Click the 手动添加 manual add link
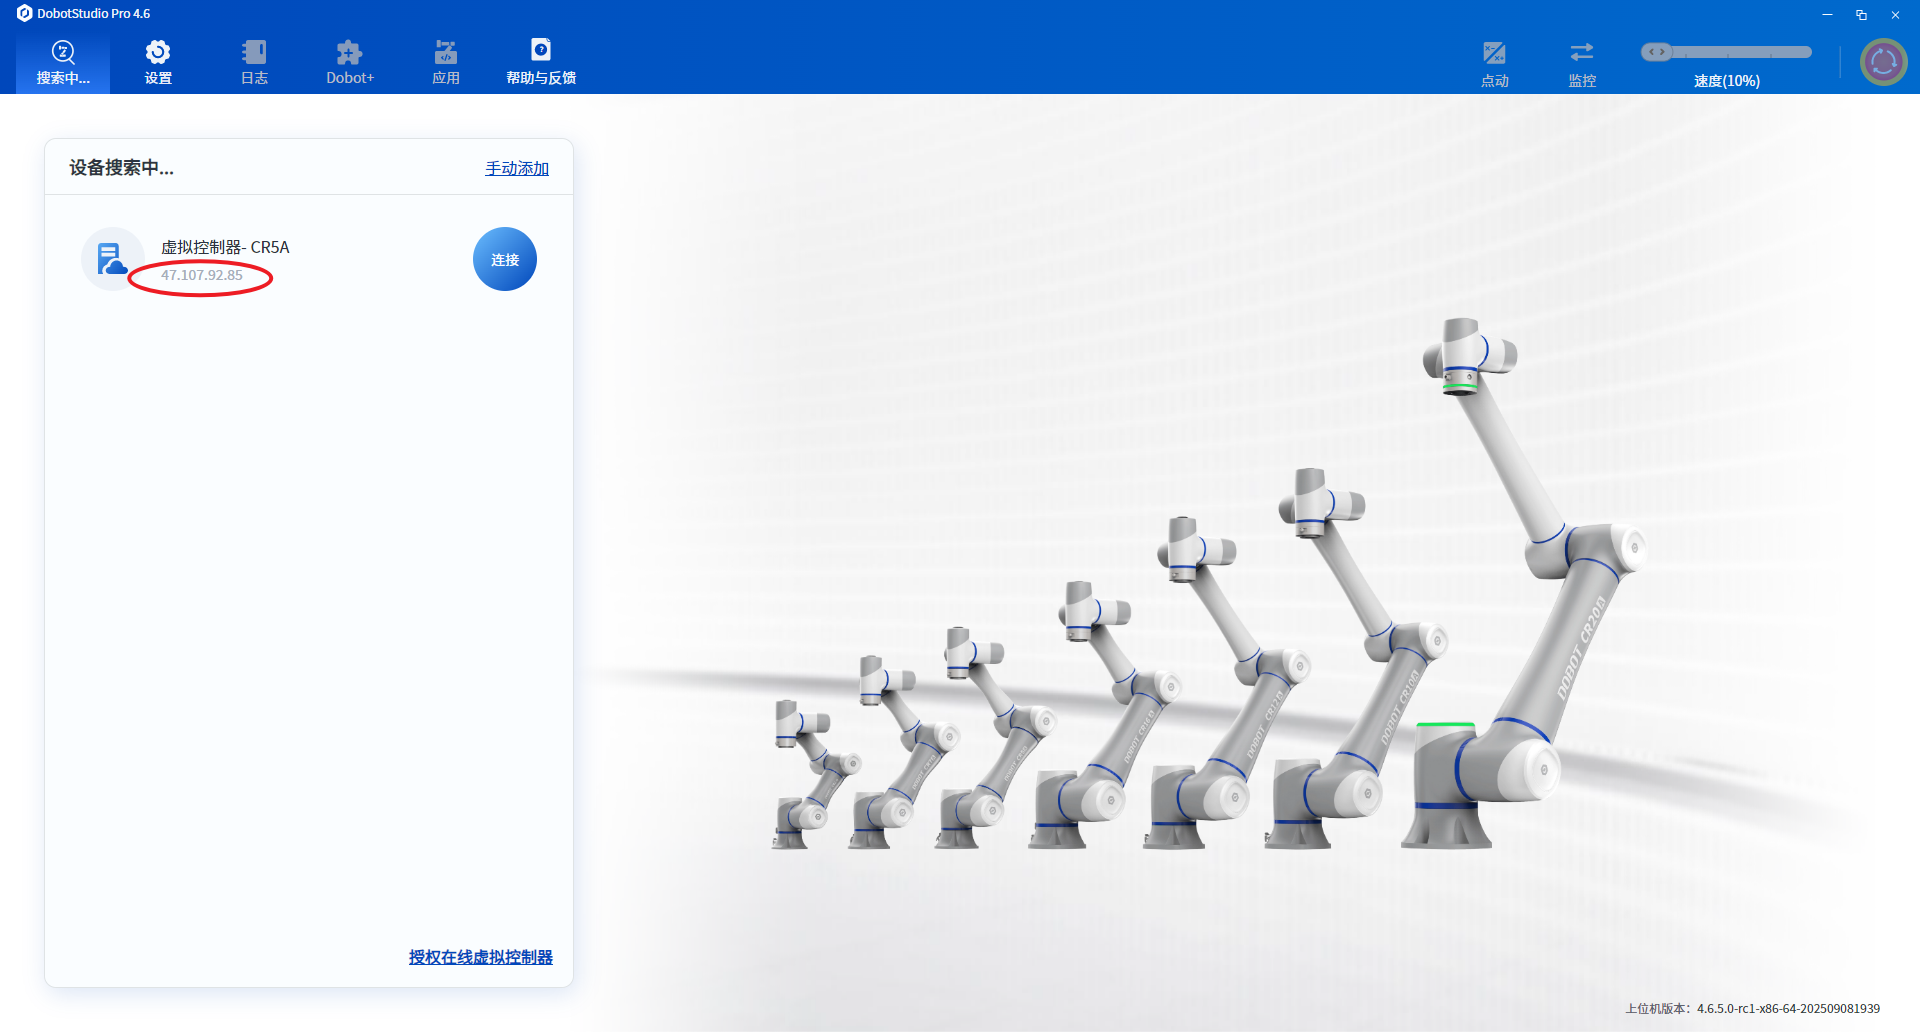This screenshot has height=1032, width=1920. click(x=517, y=168)
